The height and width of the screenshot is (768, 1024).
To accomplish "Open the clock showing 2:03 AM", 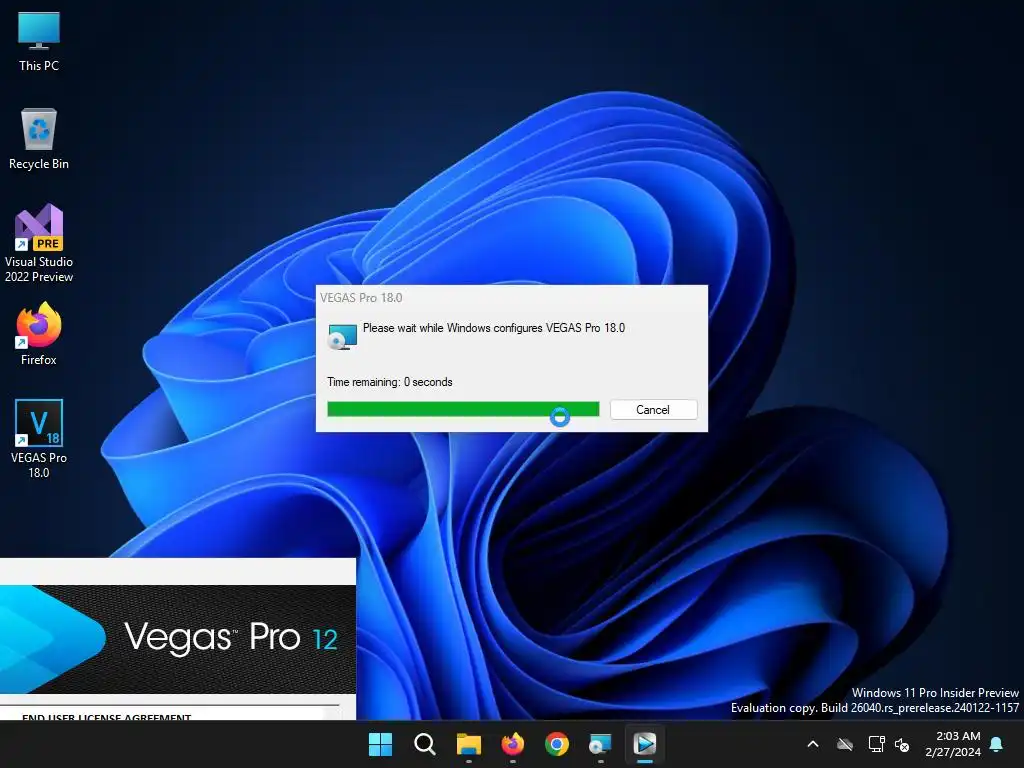I will point(953,744).
